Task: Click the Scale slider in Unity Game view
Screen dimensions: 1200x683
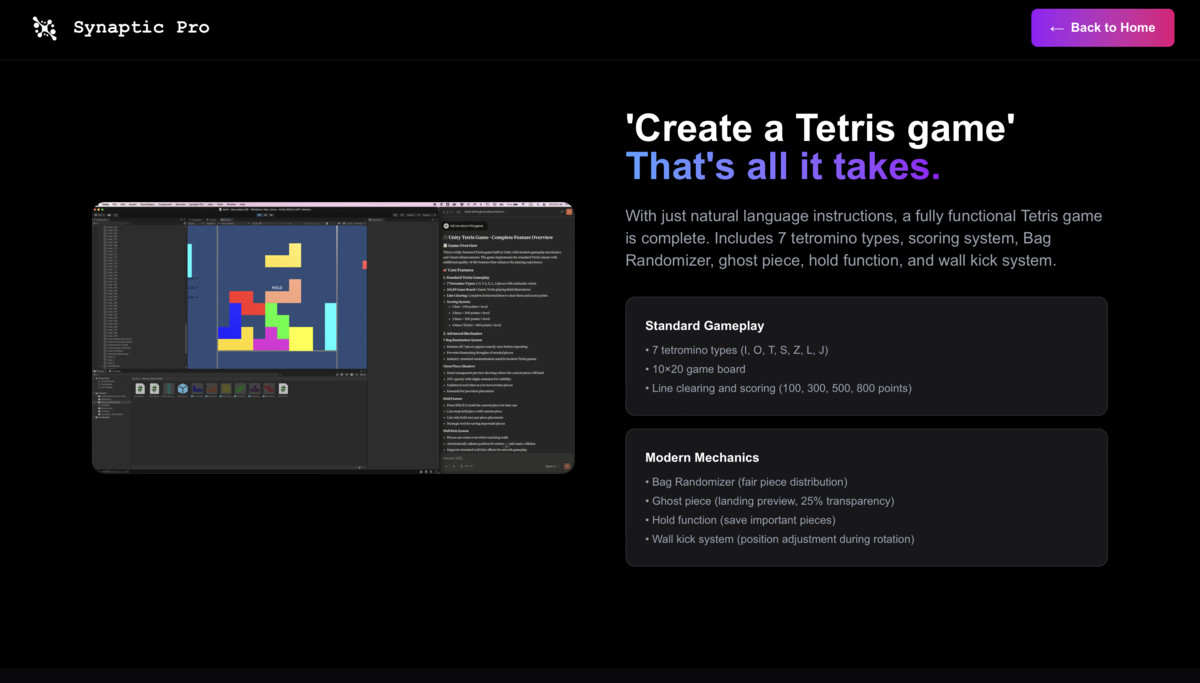Action: click(283, 221)
